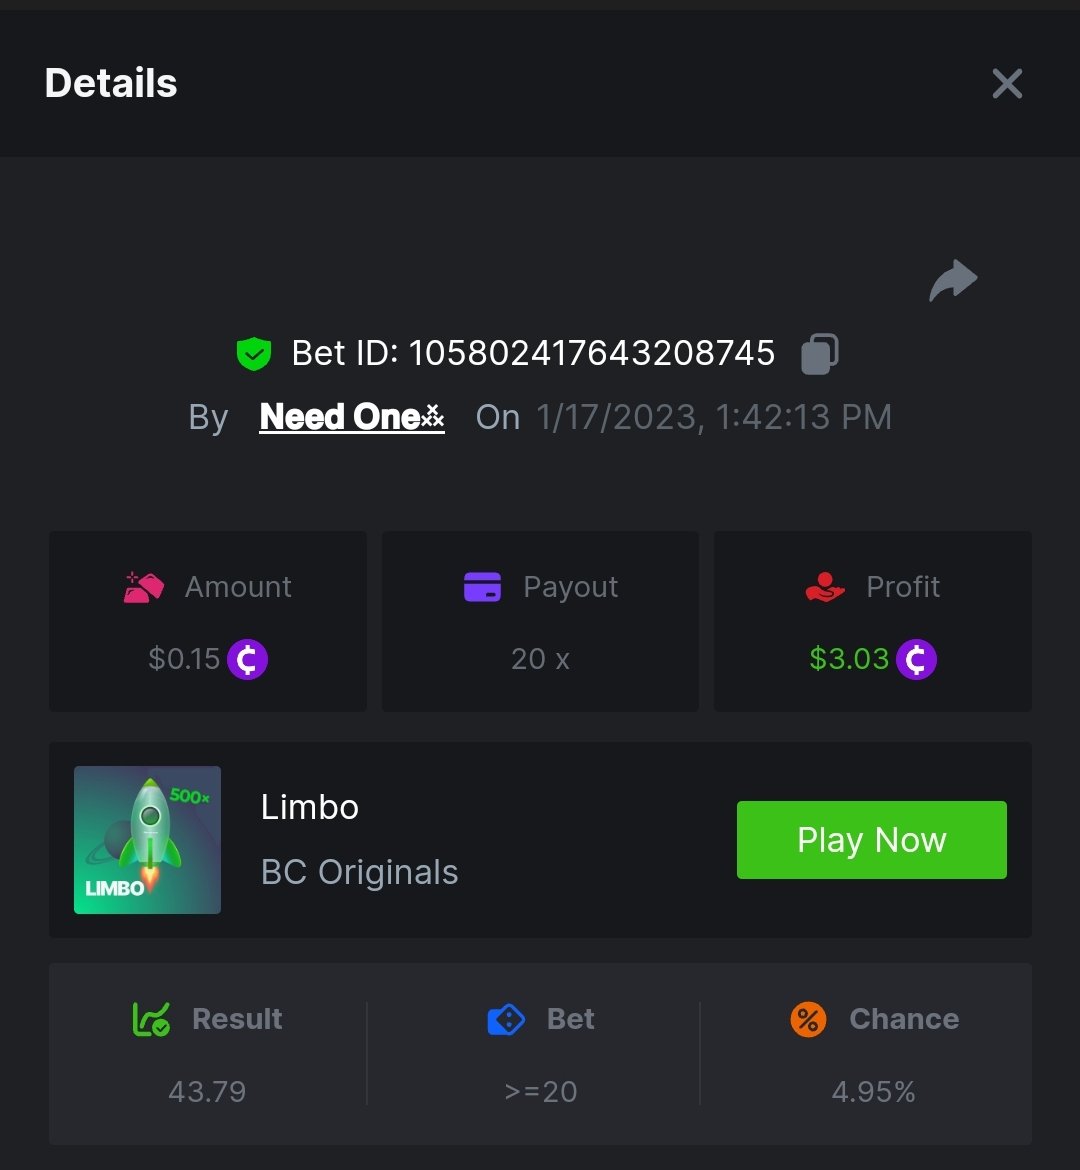1080x1170 pixels.
Task: Select the Bet ID number text
Action: pos(591,353)
